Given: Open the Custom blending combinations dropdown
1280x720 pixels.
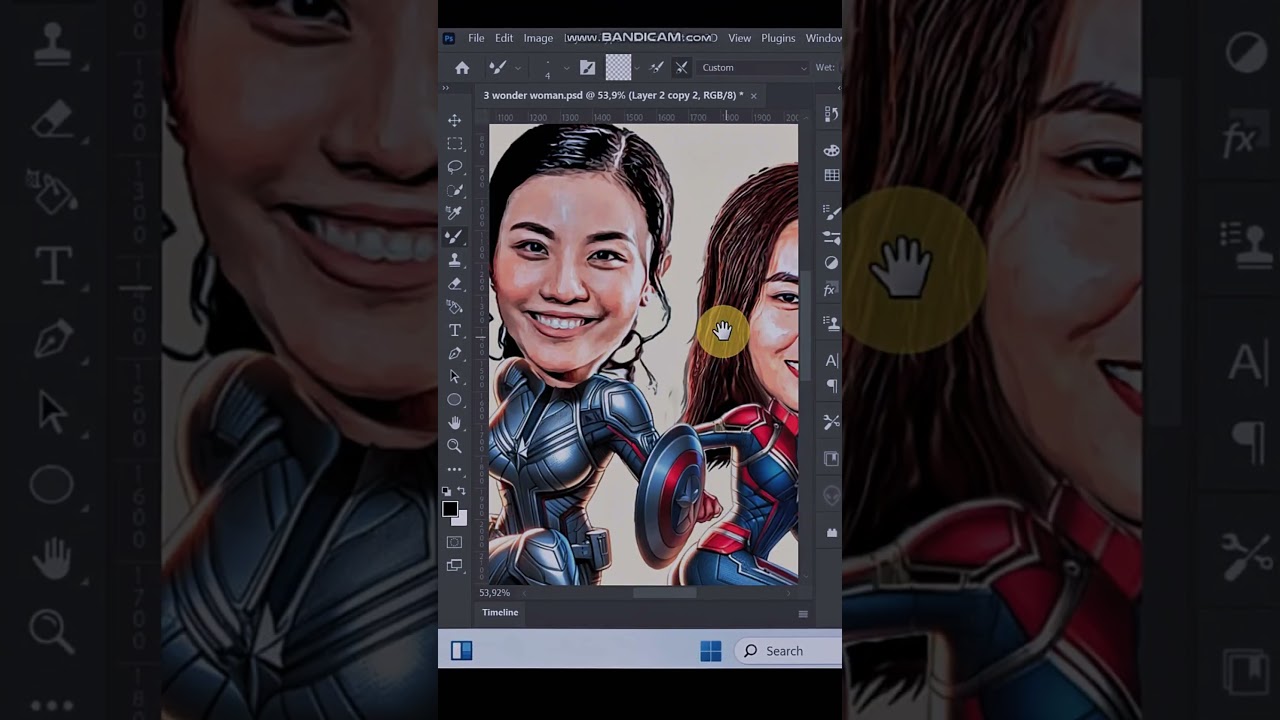Looking at the screenshot, I should point(754,68).
